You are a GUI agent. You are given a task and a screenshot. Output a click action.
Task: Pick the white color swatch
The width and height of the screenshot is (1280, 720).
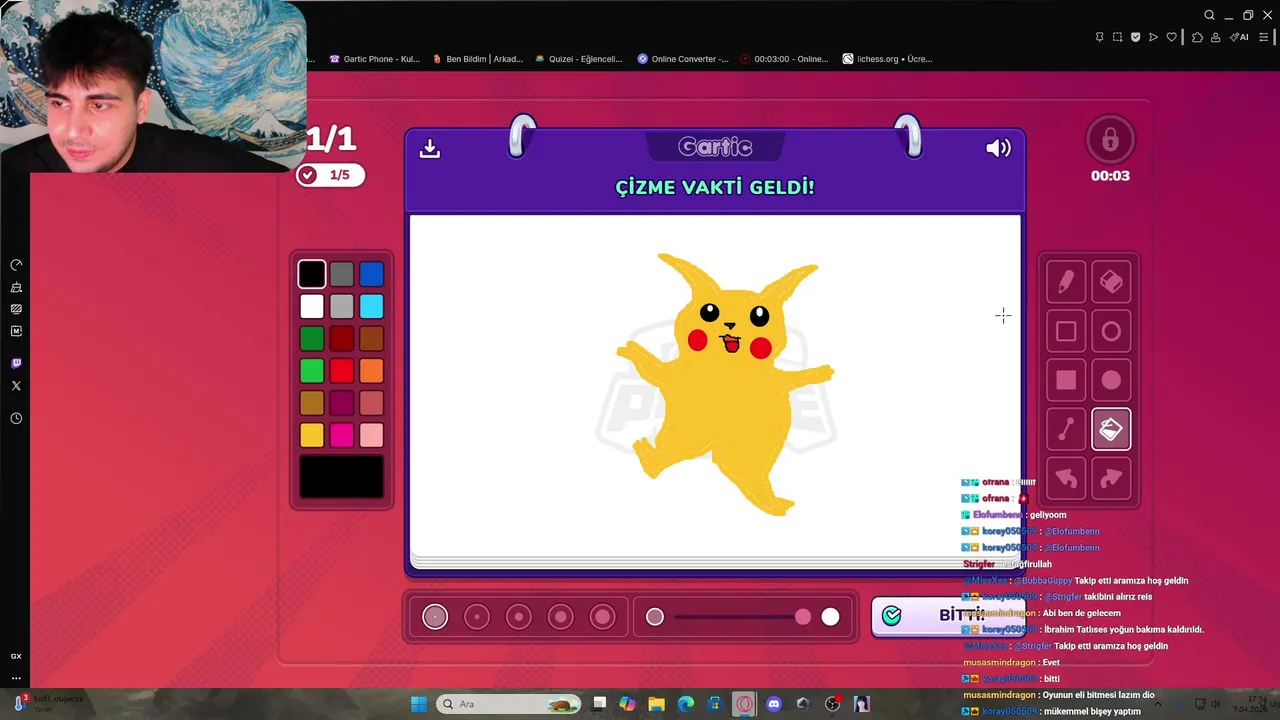pos(312,306)
